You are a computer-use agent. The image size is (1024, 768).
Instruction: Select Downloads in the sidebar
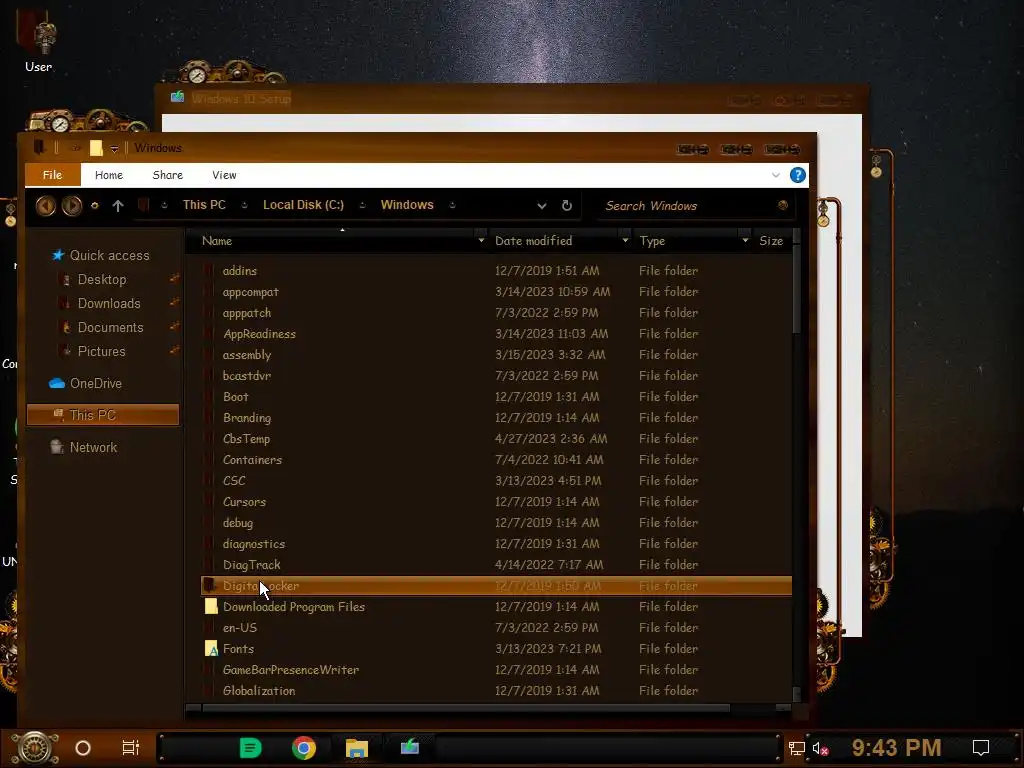(109, 304)
